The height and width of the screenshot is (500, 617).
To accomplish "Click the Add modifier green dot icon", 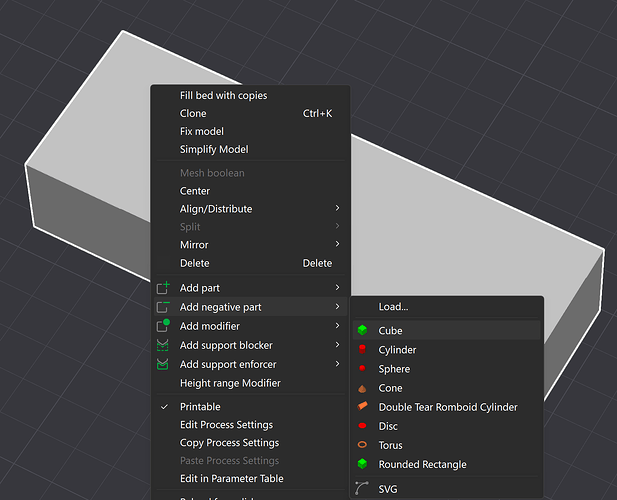I will (x=163, y=326).
